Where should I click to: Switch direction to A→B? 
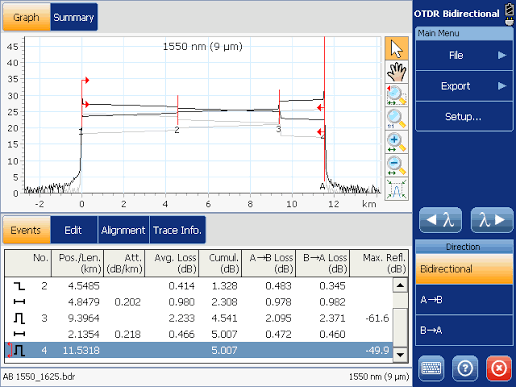point(464,300)
